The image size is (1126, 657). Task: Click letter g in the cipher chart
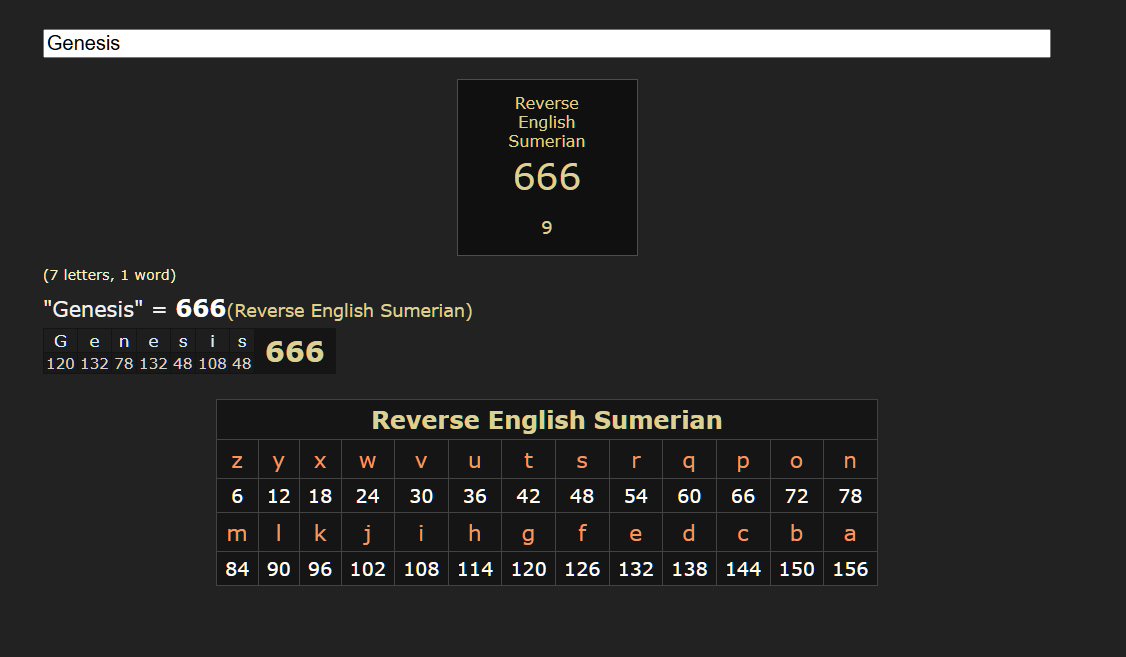pyautogui.click(x=529, y=533)
